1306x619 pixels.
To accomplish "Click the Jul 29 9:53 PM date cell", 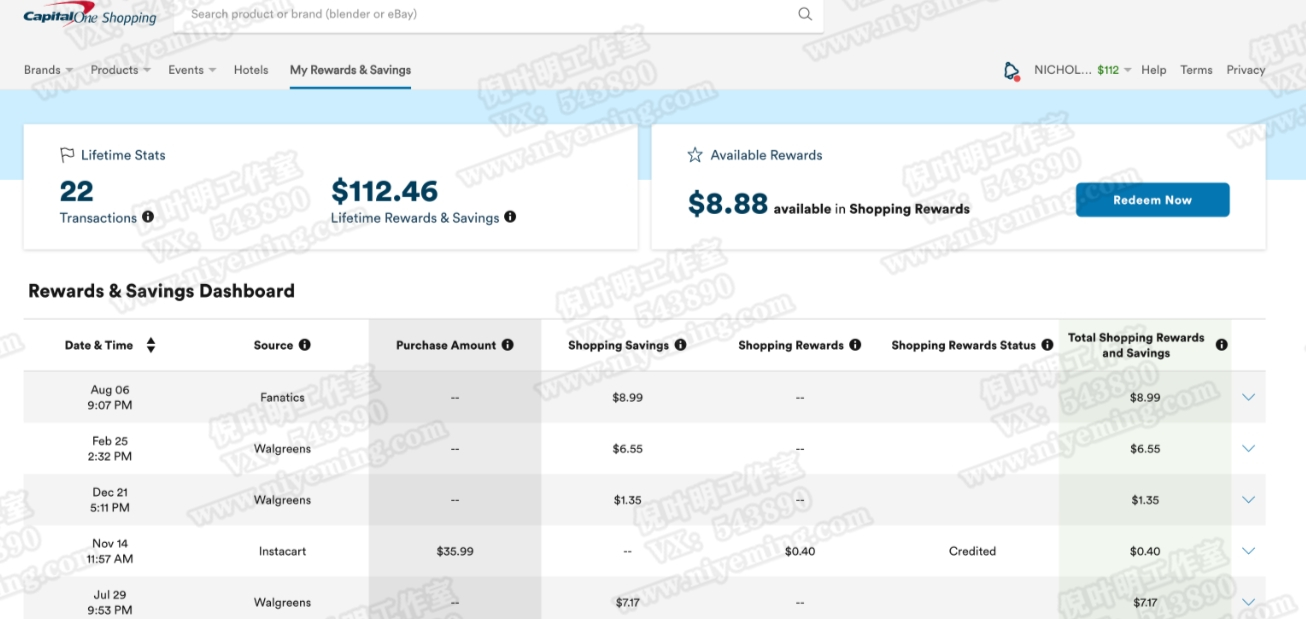I will pyautogui.click(x=110, y=602).
